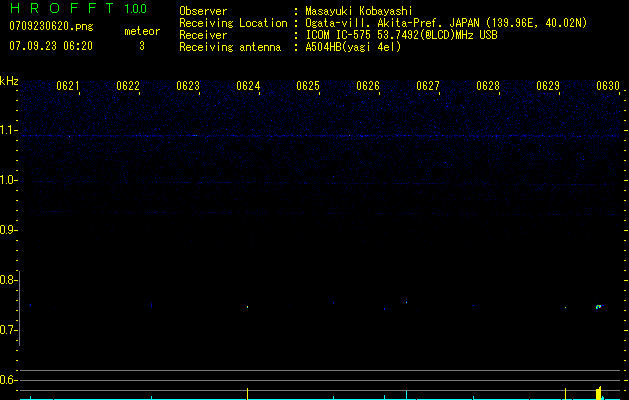This screenshot has width=629, height=400.
Task: Select antenna model A504HB(yagi 4el)
Action: tap(353, 47)
